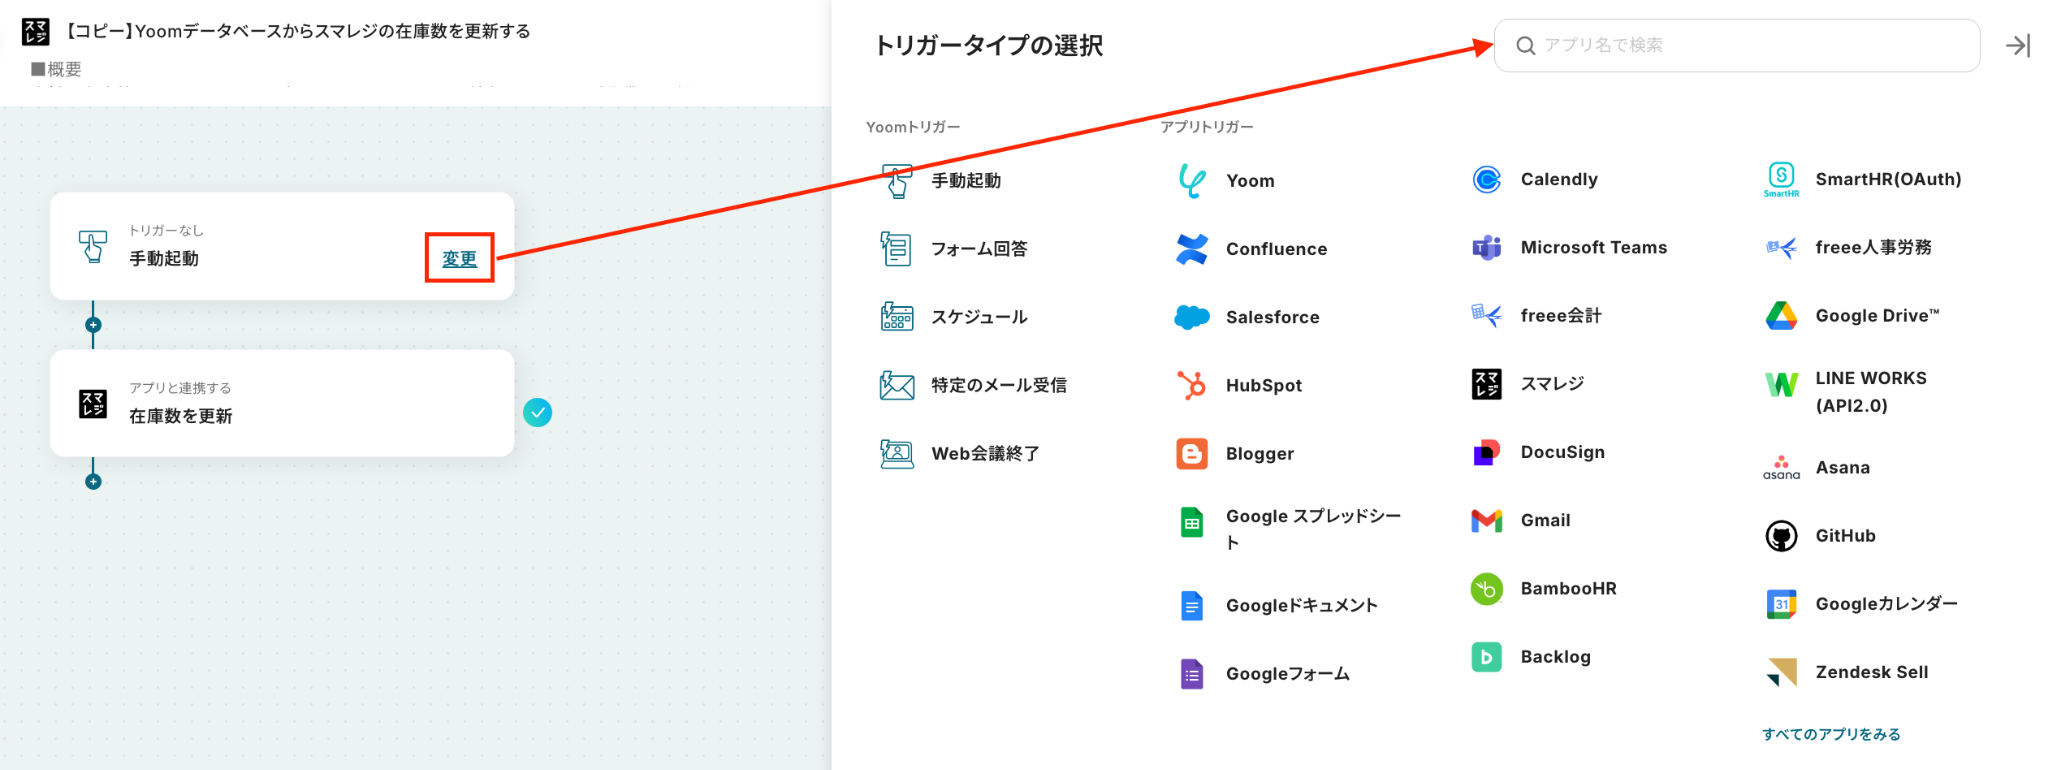
Task: Select the HubSpot icon
Action: click(x=1191, y=385)
